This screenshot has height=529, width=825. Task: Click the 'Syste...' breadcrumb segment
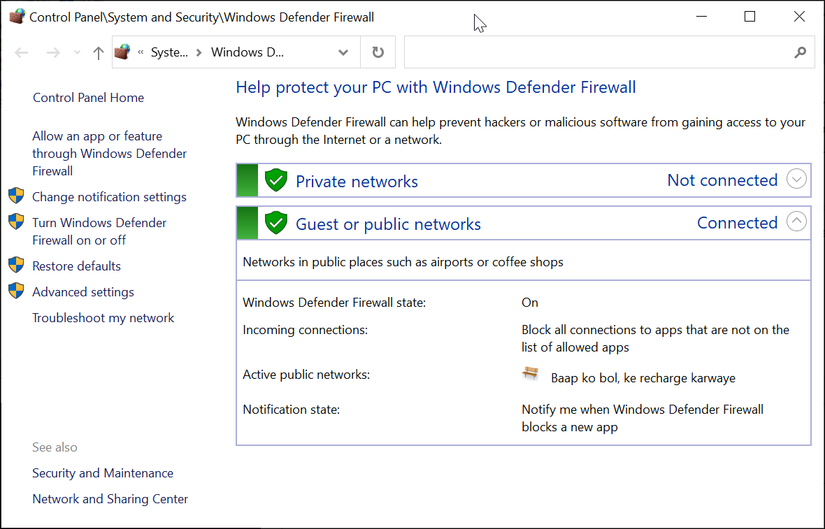[x=169, y=52]
